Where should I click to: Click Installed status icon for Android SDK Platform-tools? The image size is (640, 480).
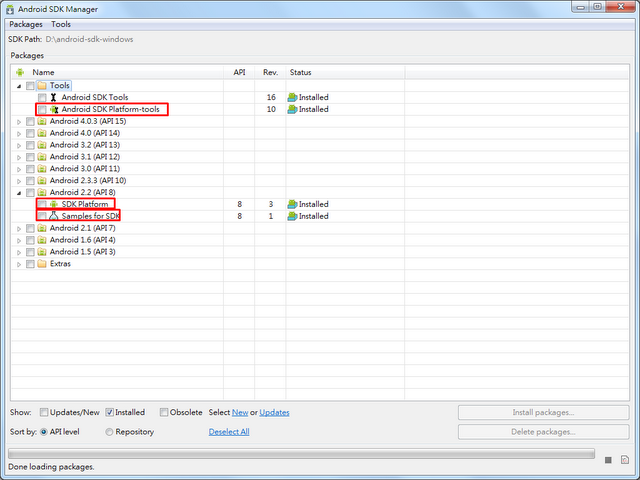tap(292, 109)
